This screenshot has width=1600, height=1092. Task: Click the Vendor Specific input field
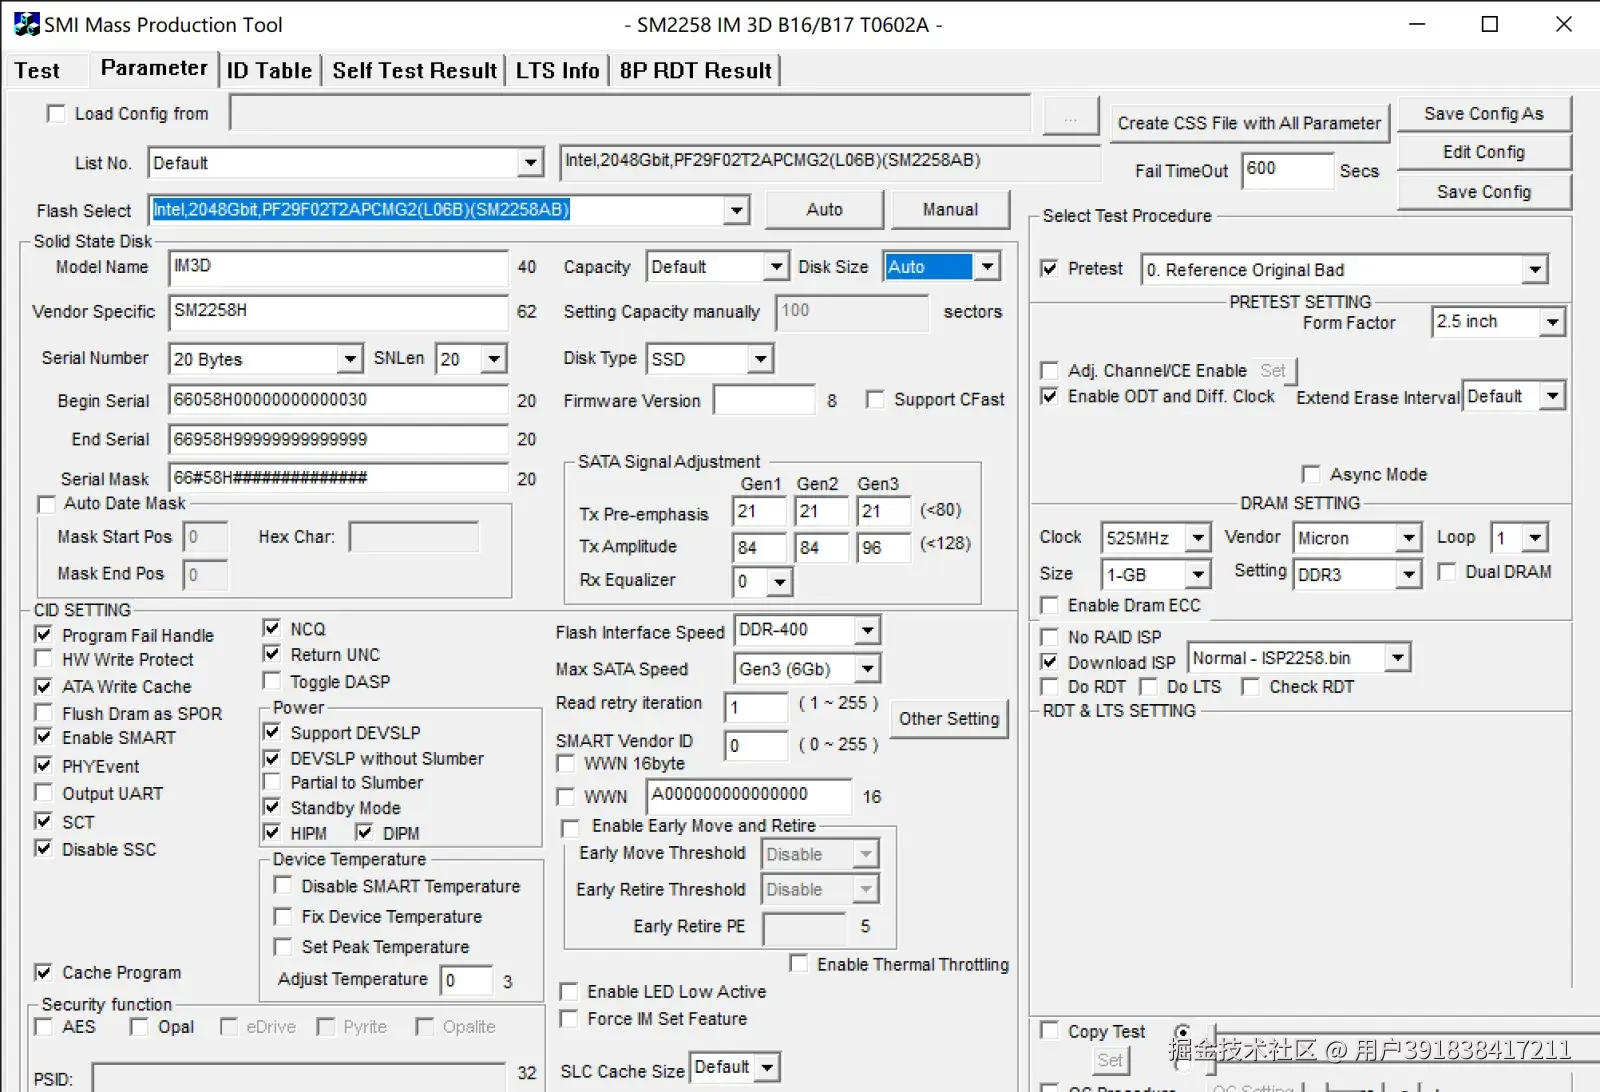coord(338,312)
